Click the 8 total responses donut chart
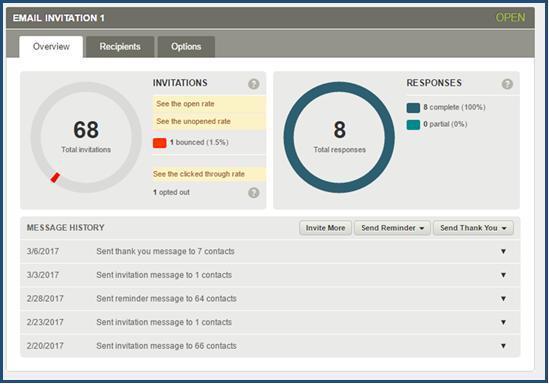This screenshot has width=549, height=384. [x=339, y=137]
